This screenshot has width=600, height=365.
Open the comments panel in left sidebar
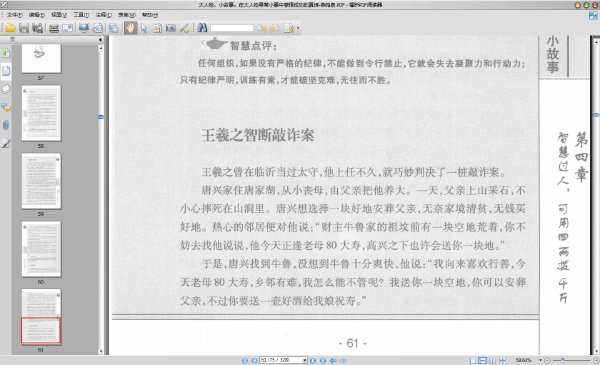tap(6, 108)
